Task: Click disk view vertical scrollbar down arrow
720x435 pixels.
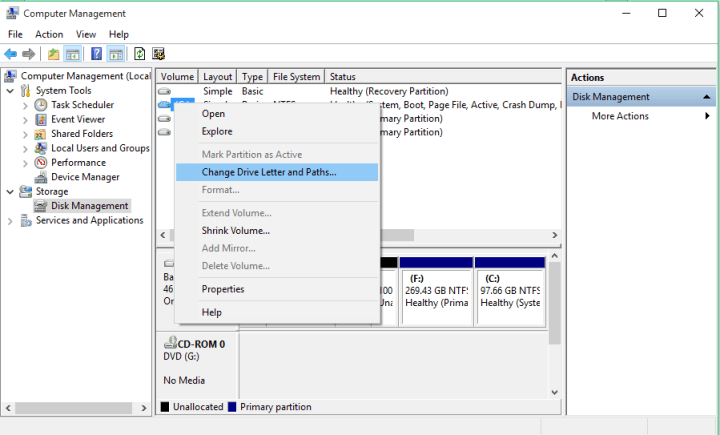Action: click(554, 393)
